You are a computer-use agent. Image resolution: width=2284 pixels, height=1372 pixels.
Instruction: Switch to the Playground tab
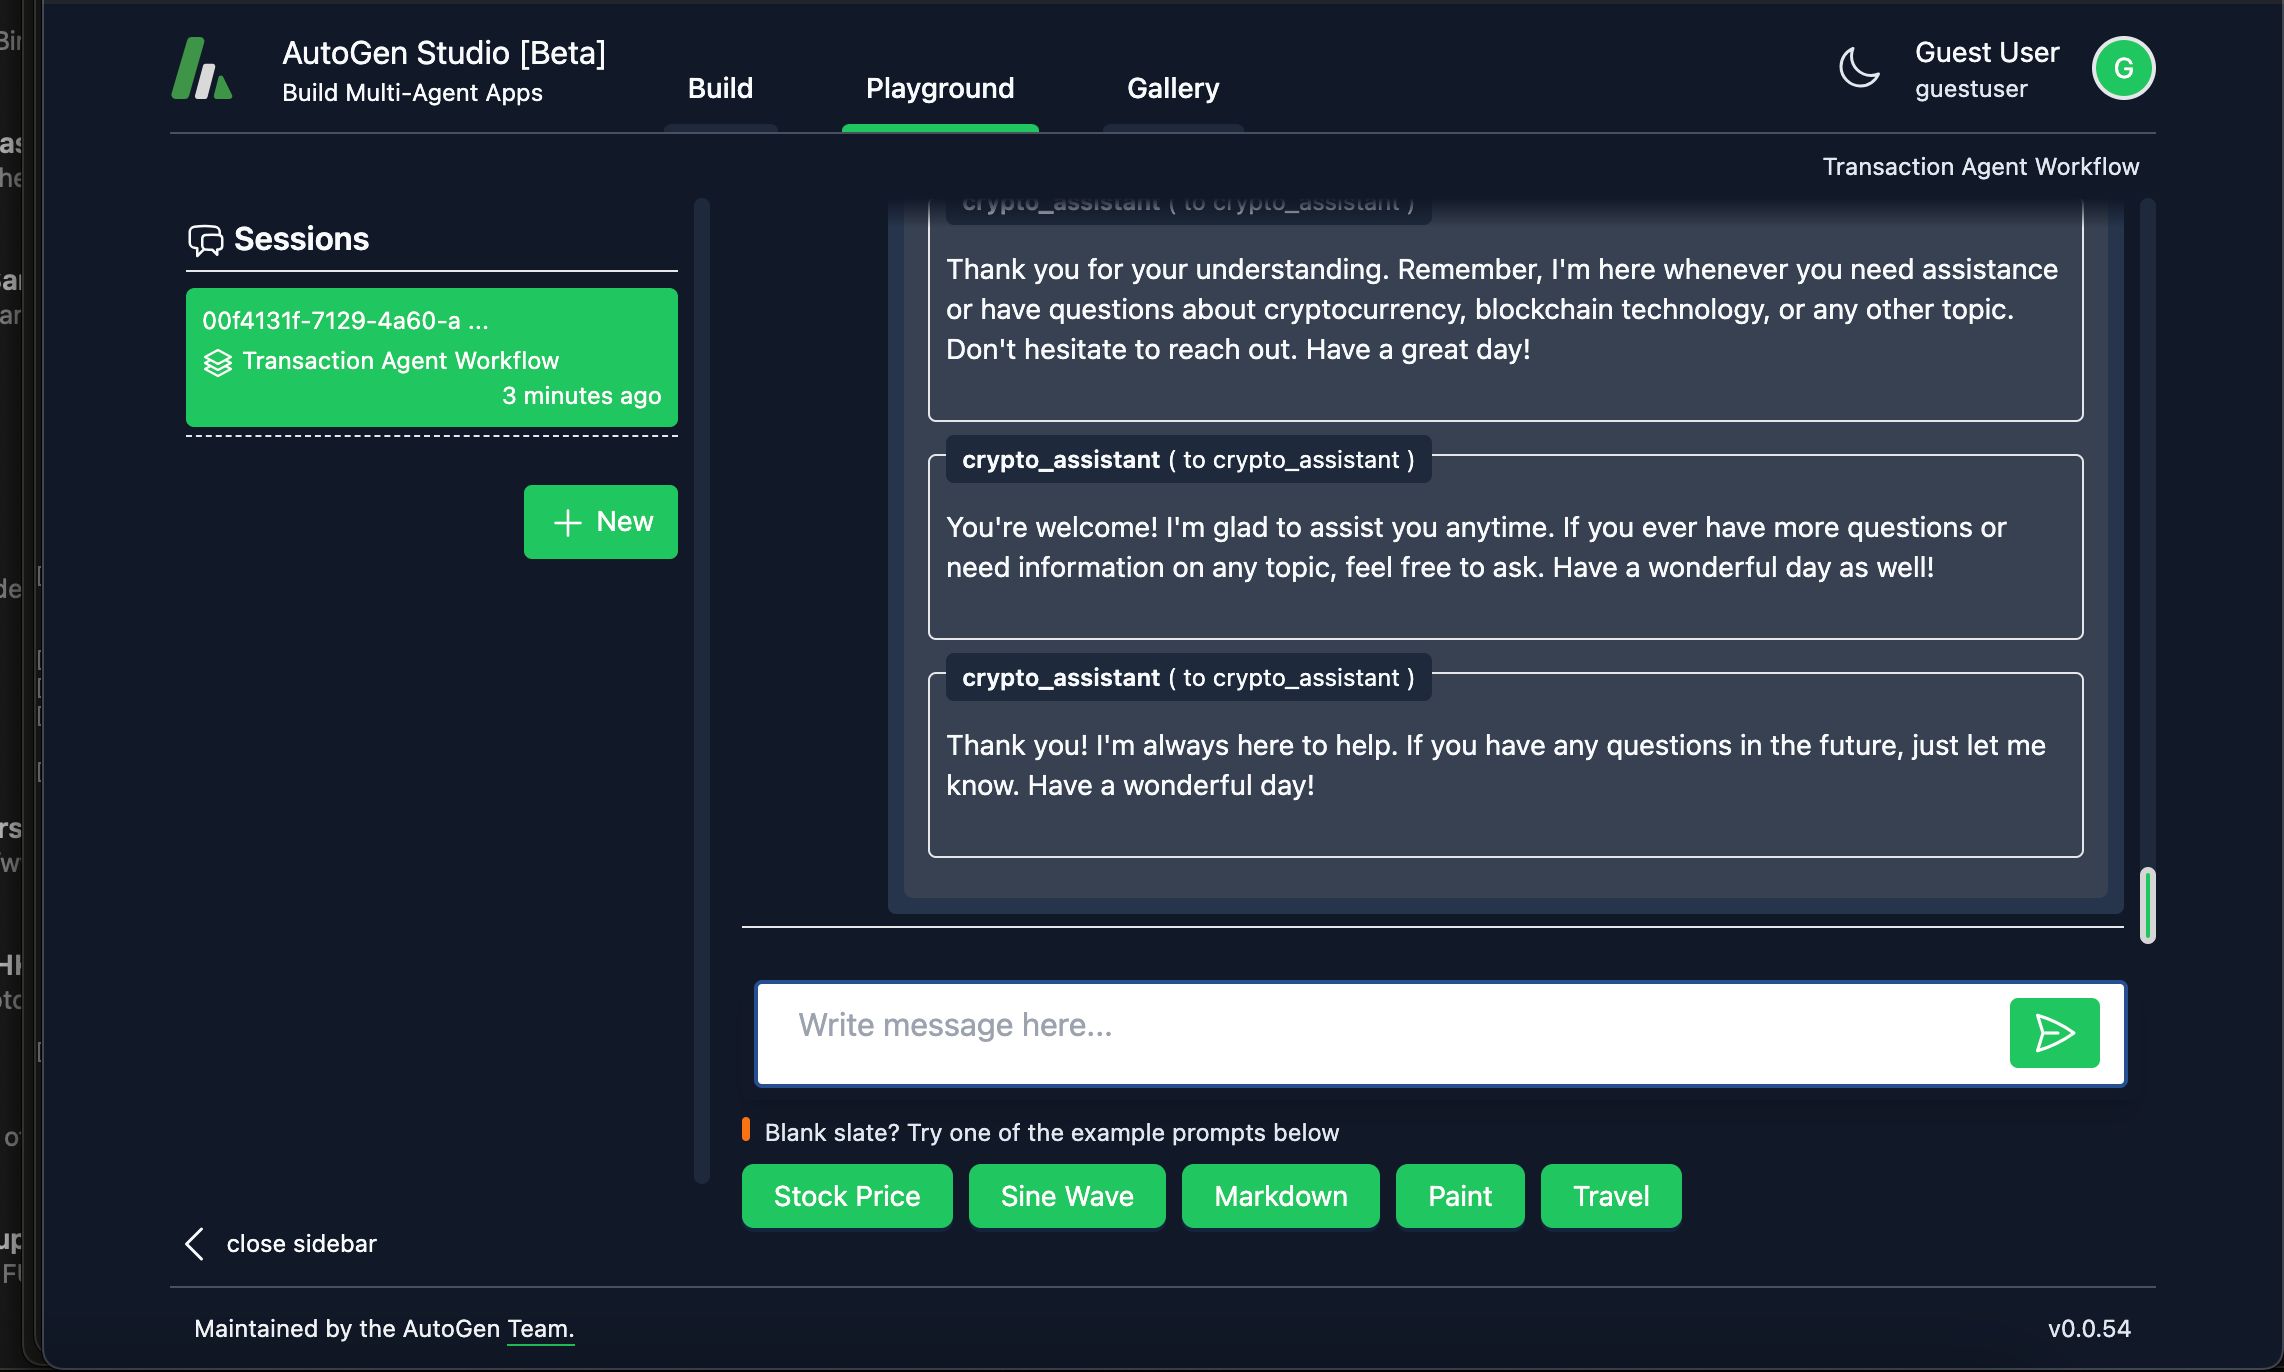[940, 88]
